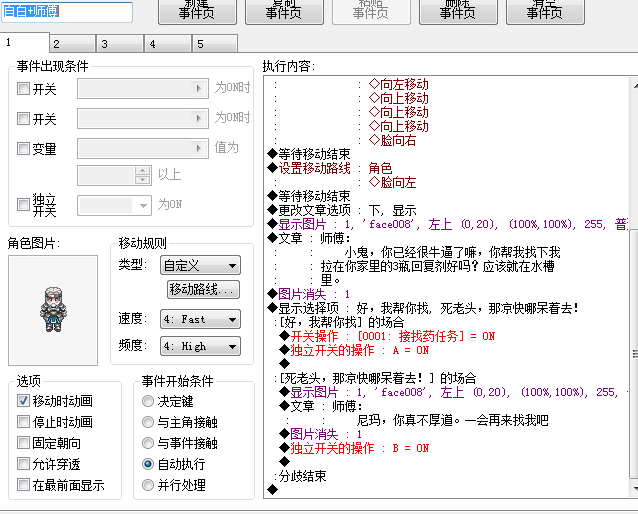Screen dimensions: 638x514
Task: Select the text line starting 小鬼，你已经很牛逼了嘛
Action: [x=452, y=252]
